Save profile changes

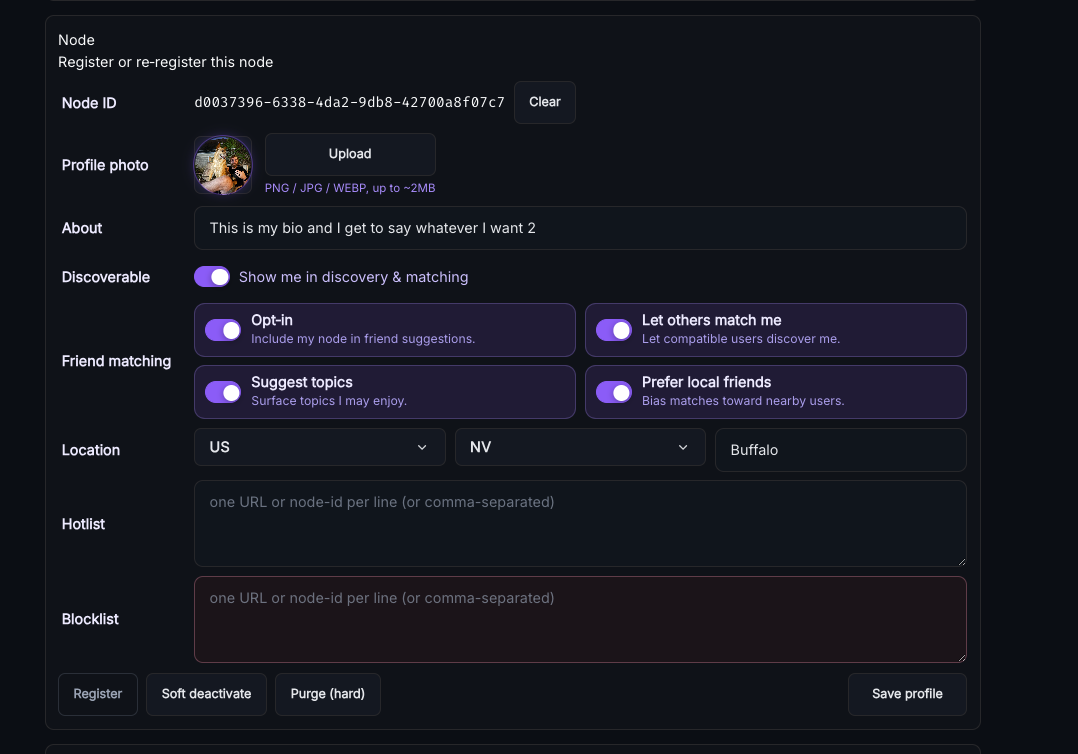[907, 694]
